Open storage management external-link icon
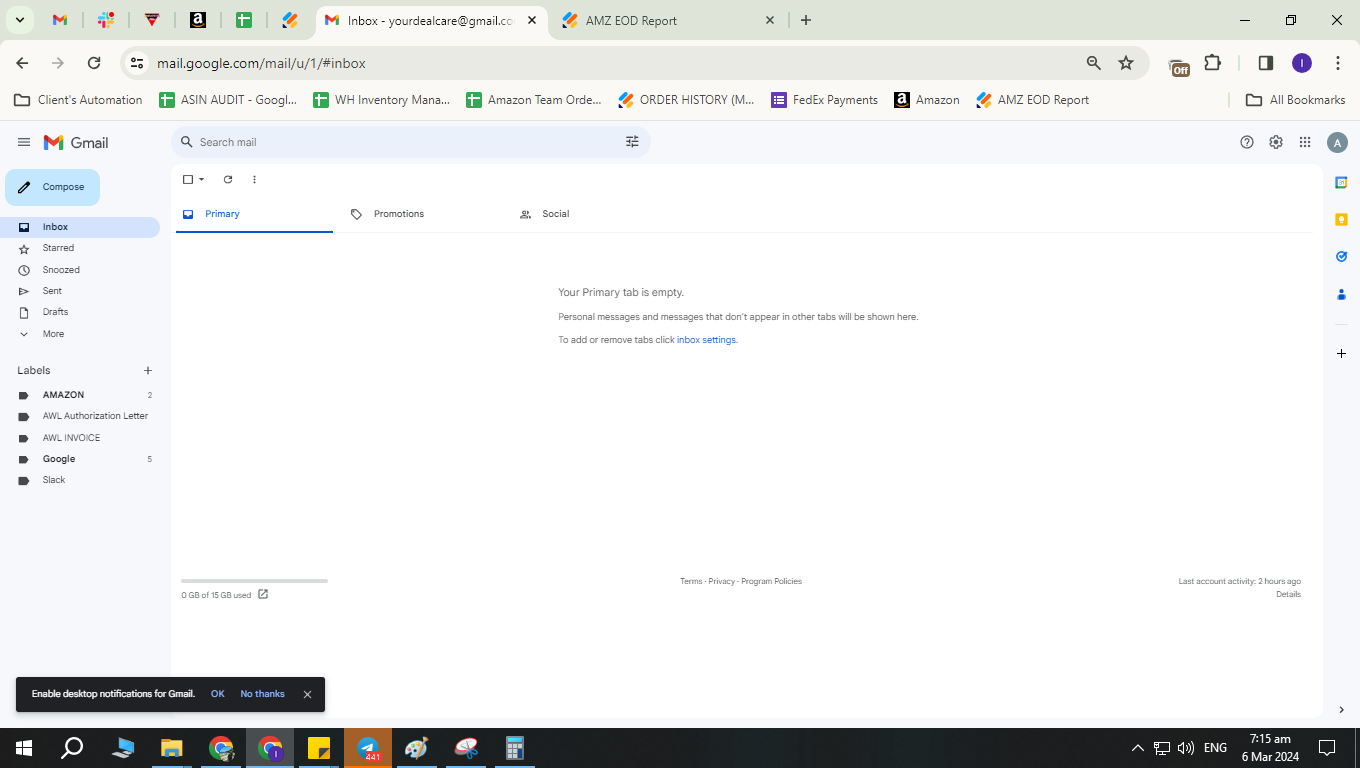 pos(263,594)
